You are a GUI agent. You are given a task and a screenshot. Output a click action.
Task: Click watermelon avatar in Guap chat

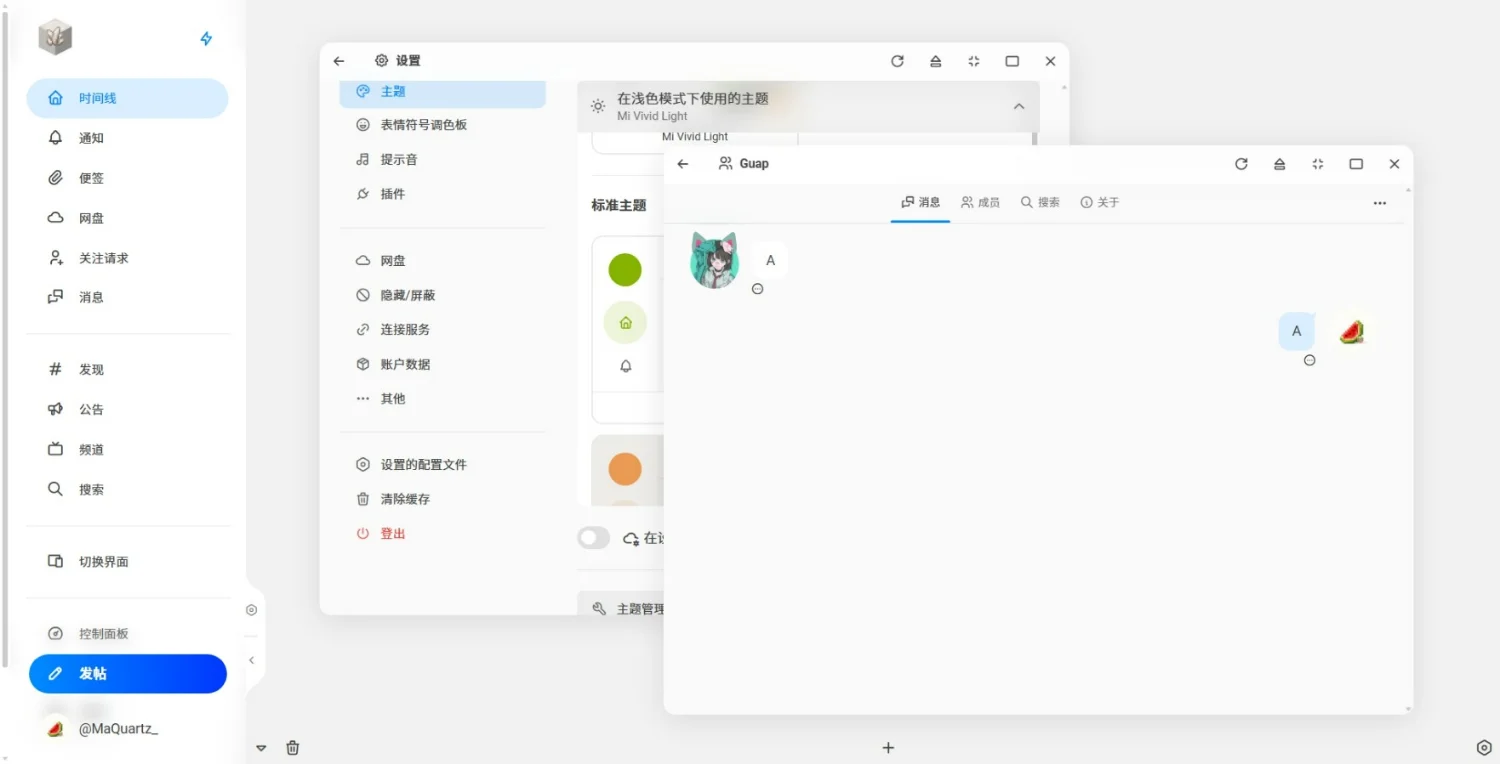[1352, 332]
